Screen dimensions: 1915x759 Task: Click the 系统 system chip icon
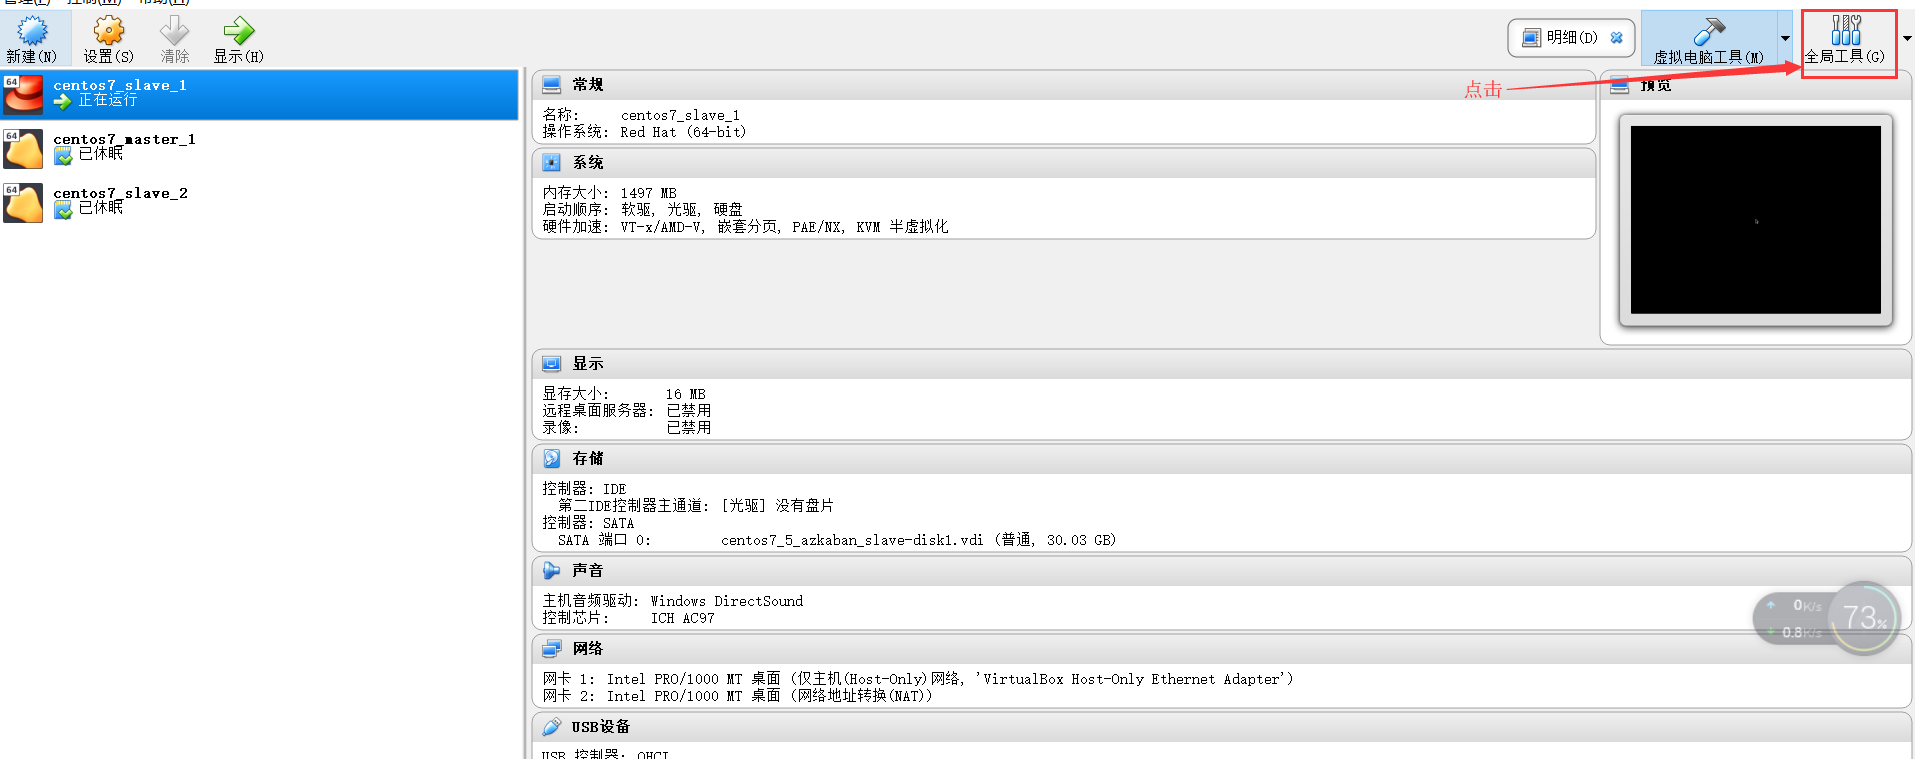point(552,163)
